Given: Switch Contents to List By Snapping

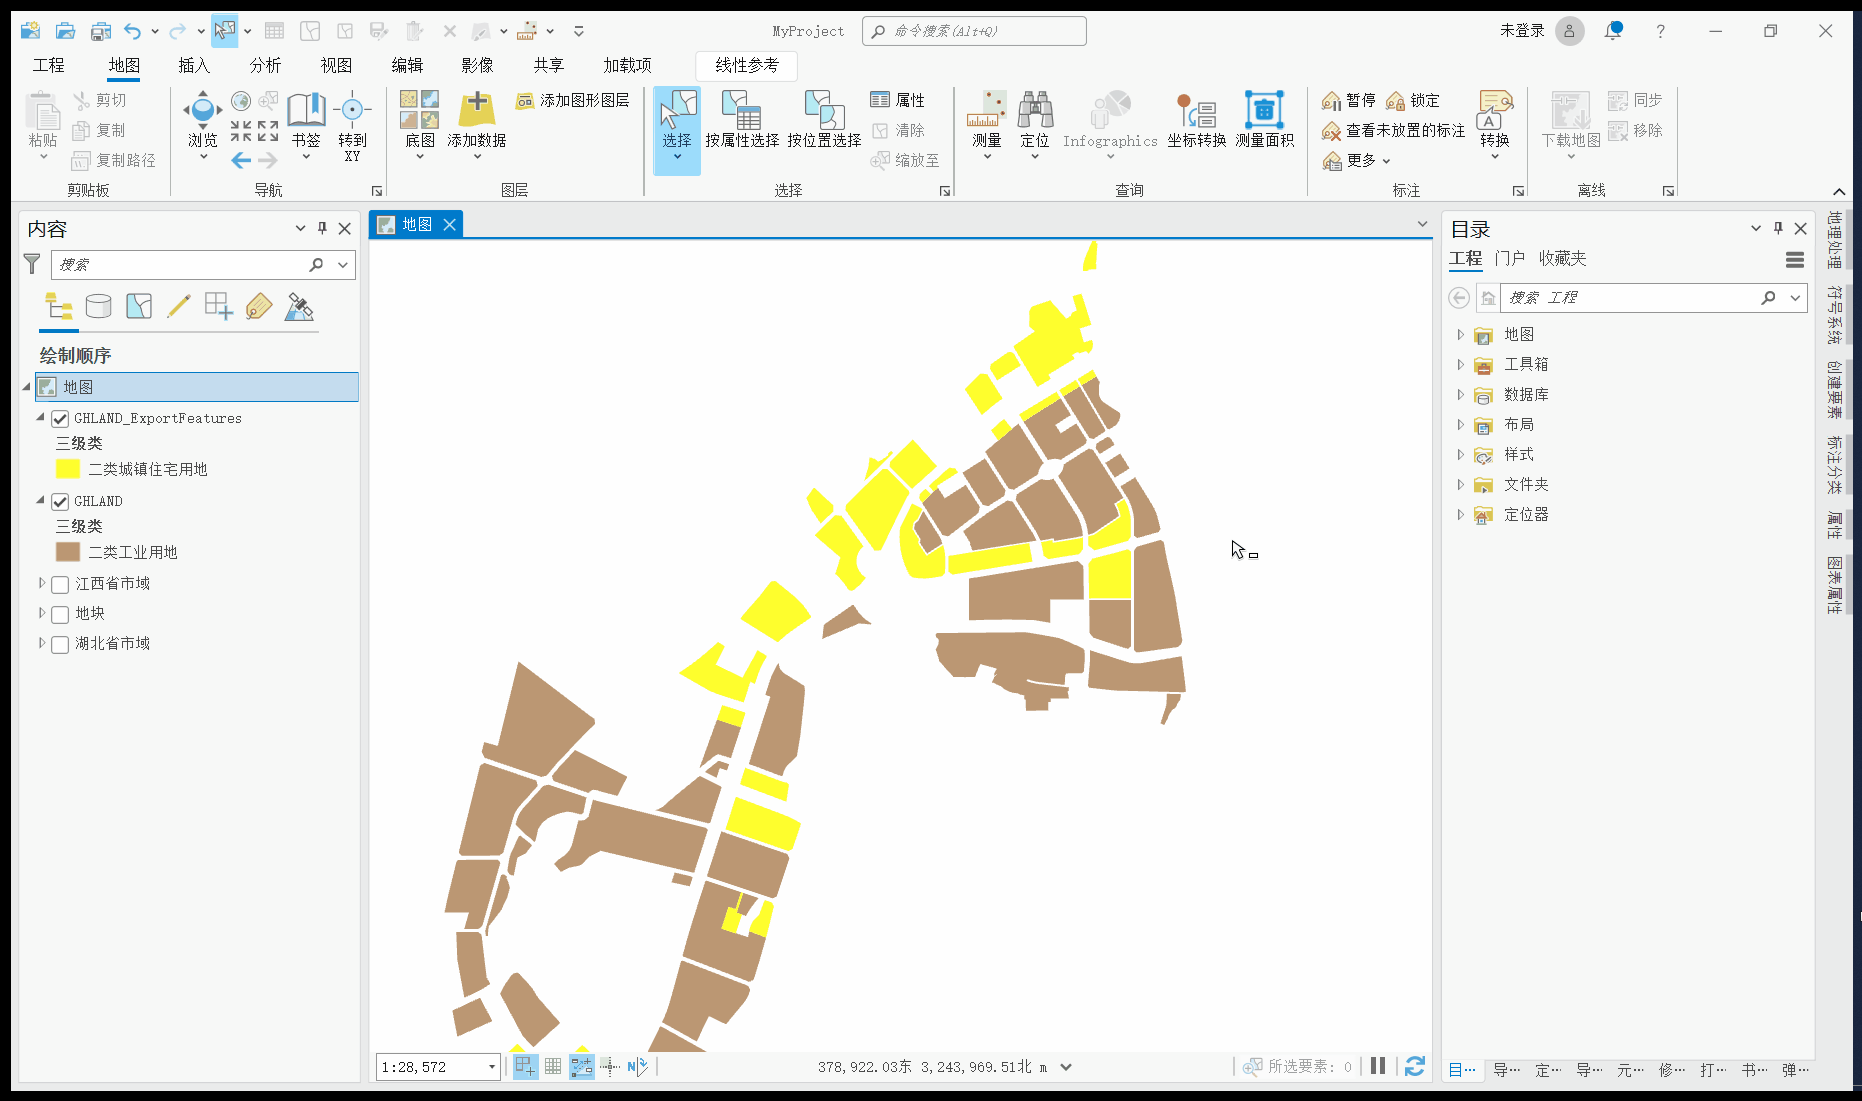Looking at the screenshot, I should (218, 306).
